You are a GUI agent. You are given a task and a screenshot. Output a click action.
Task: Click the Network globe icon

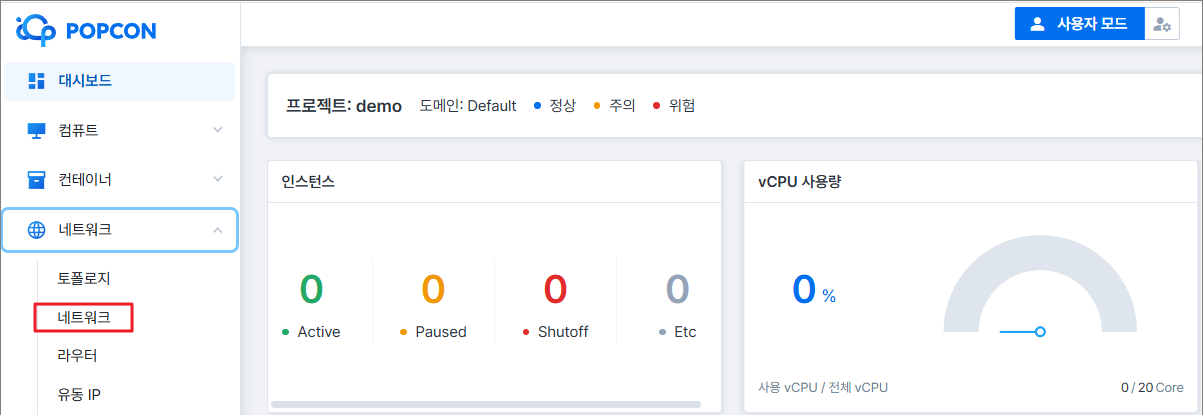(x=37, y=230)
